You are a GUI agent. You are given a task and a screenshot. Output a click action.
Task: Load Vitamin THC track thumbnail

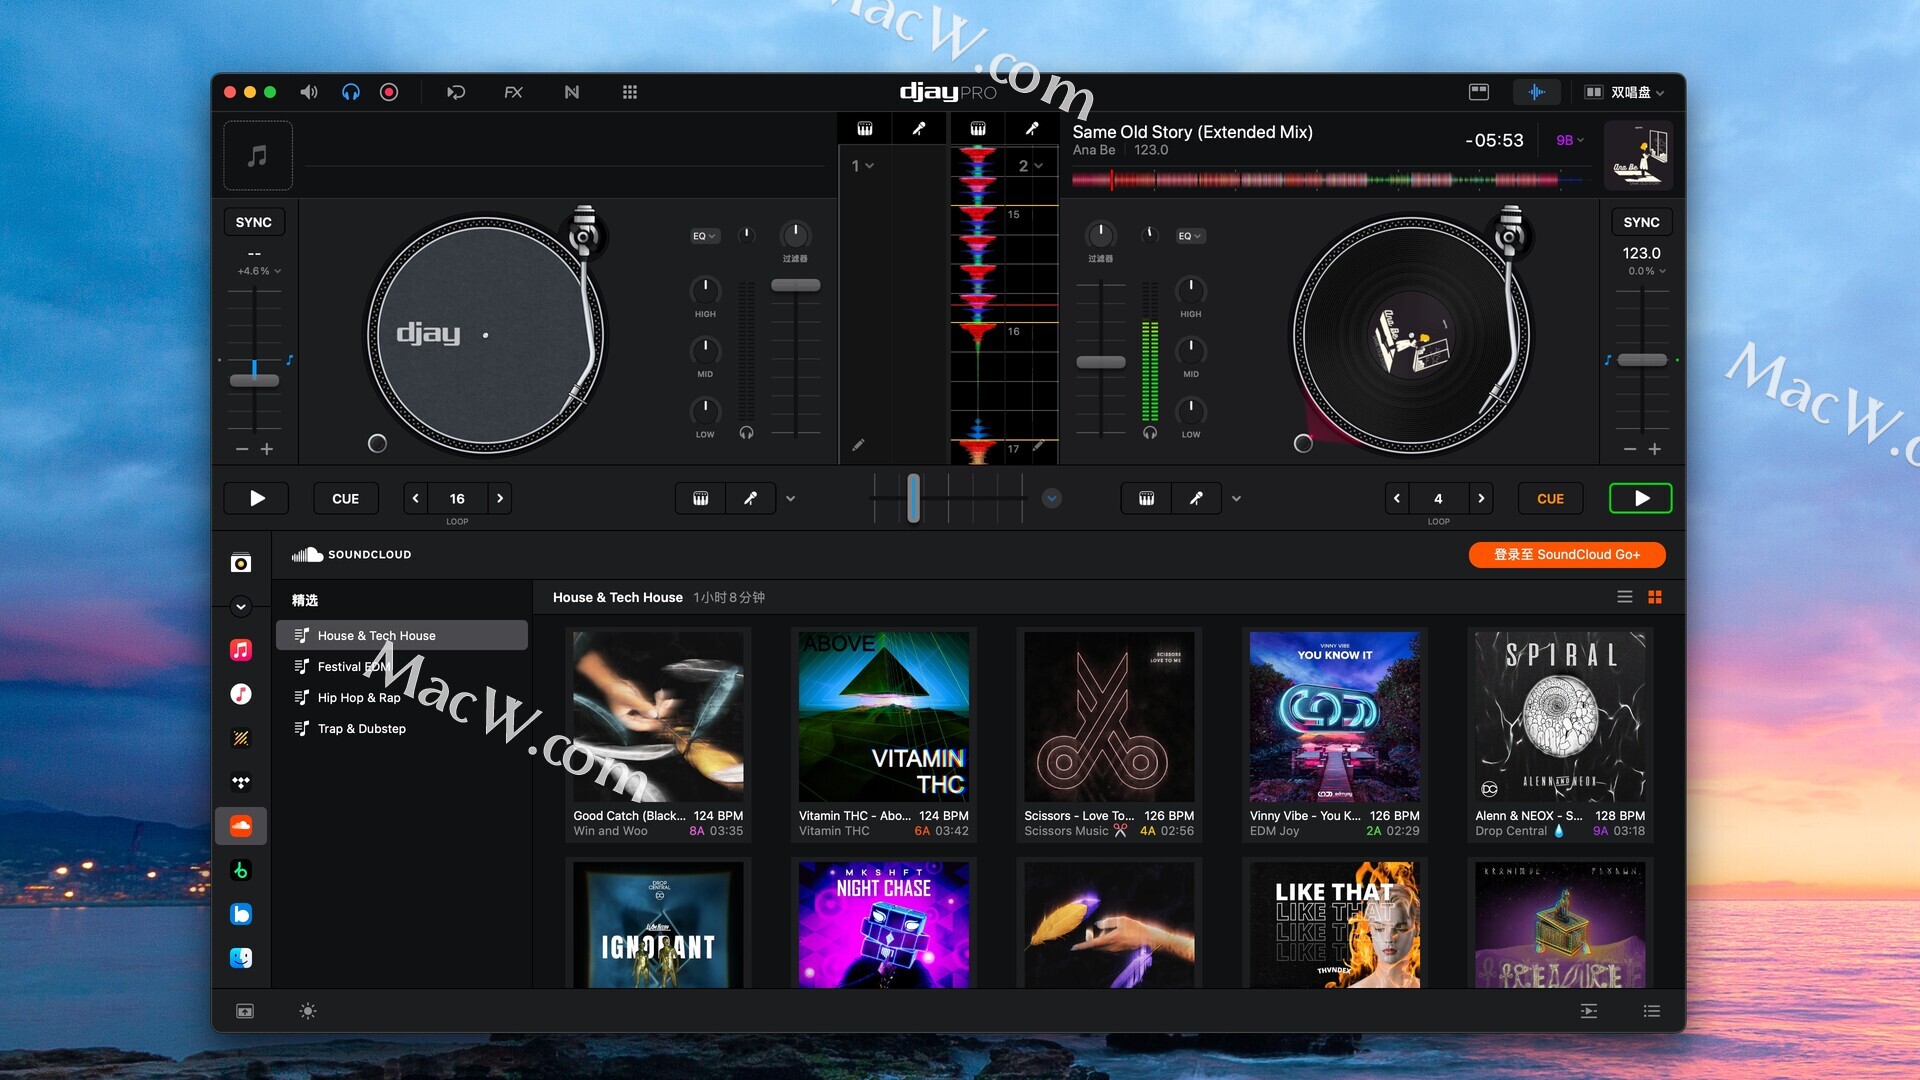click(x=883, y=716)
